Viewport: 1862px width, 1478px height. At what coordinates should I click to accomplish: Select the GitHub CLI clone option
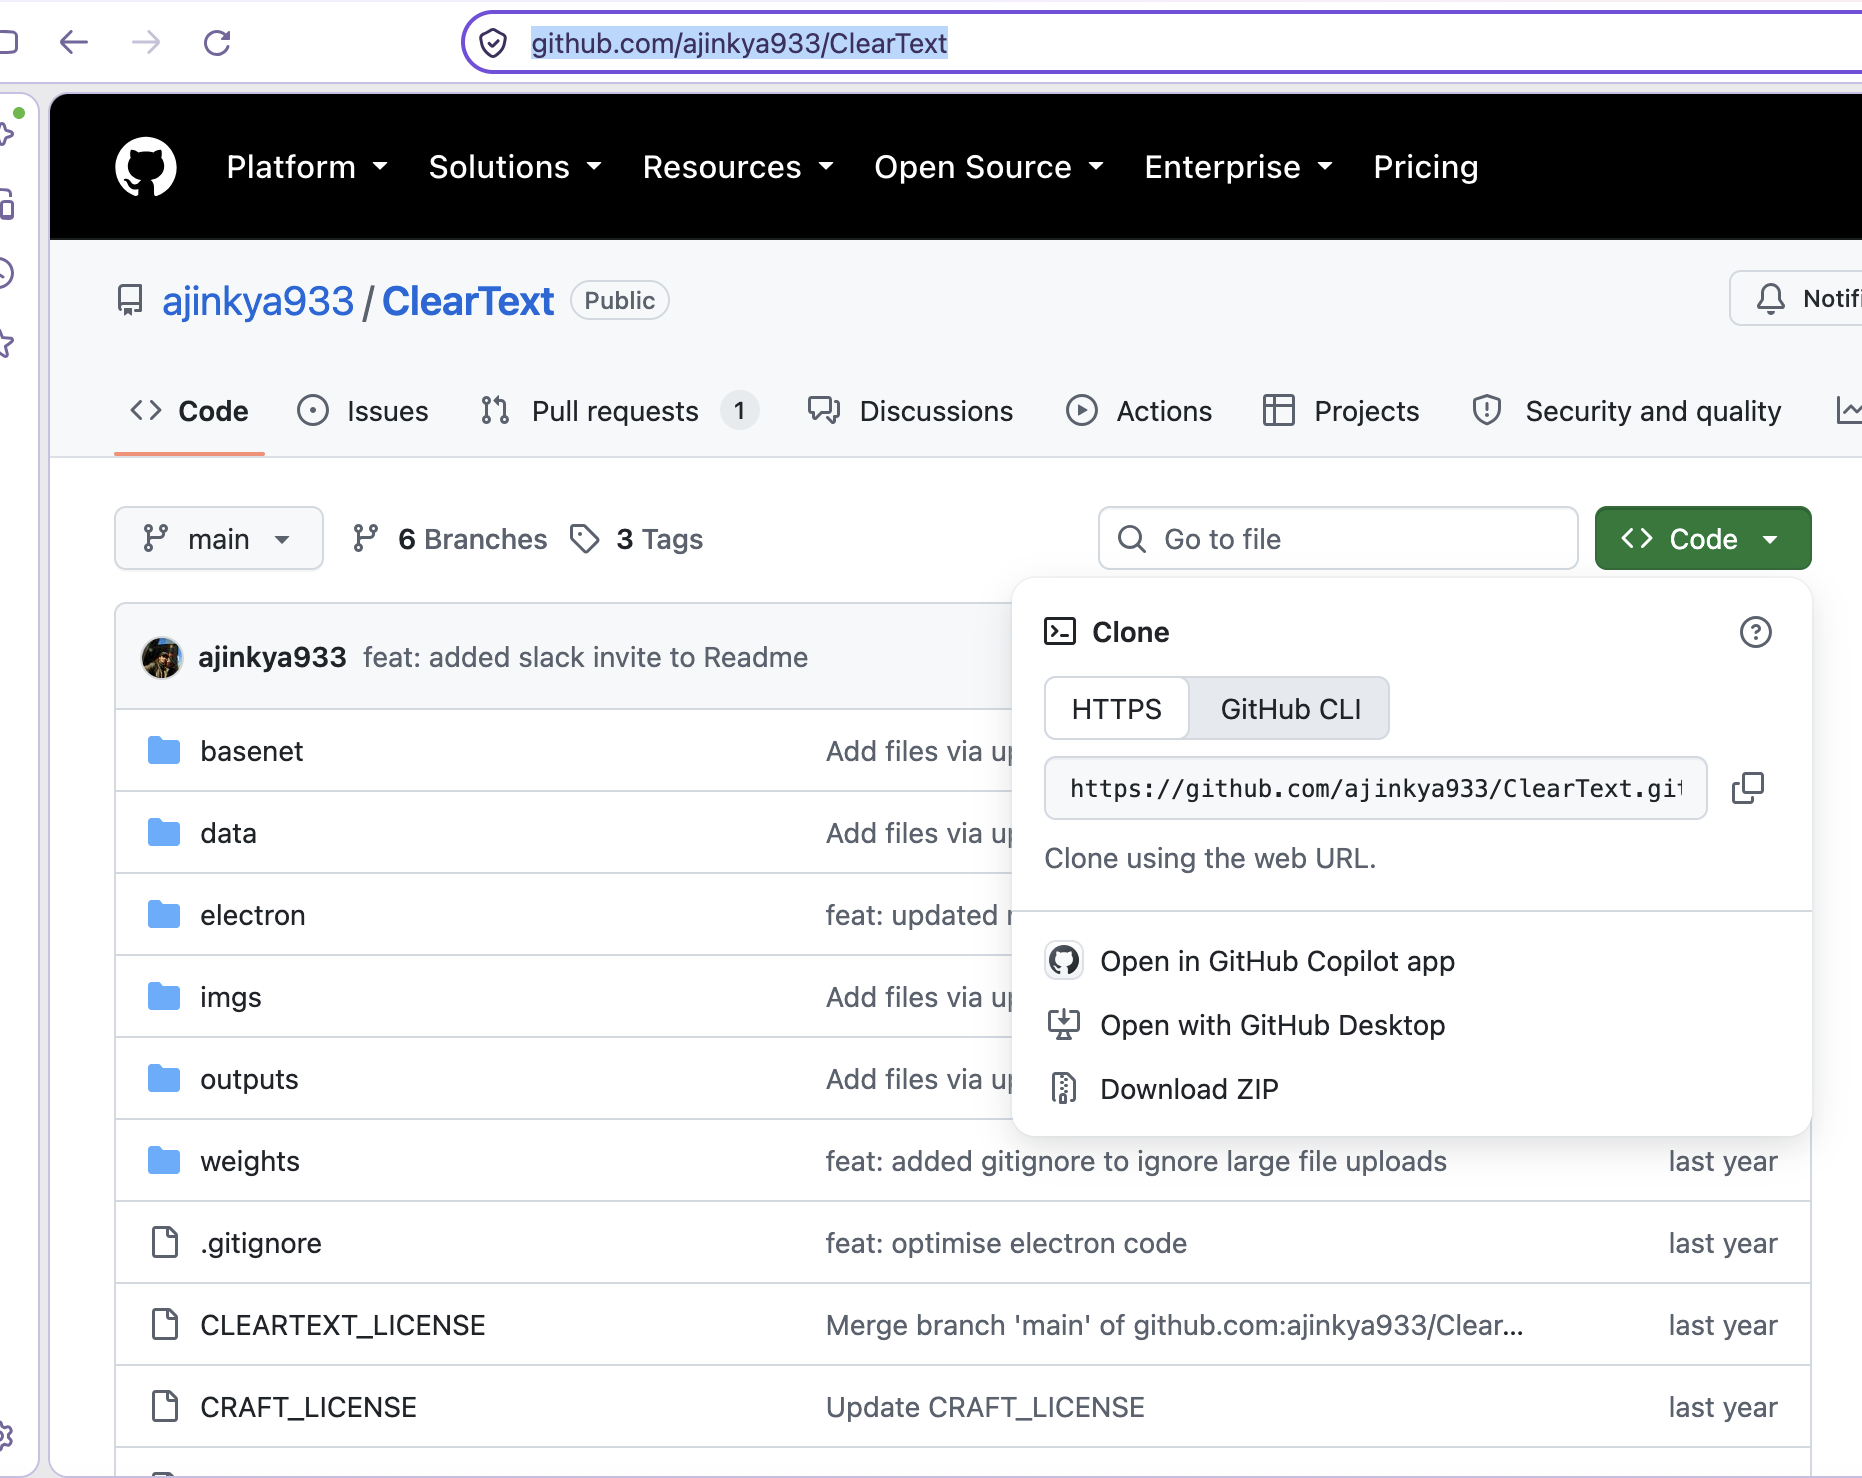[1290, 709]
